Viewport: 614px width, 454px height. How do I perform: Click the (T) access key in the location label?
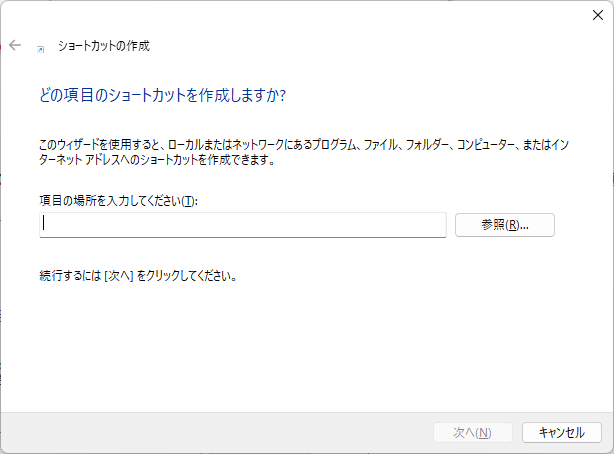pos(190,201)
